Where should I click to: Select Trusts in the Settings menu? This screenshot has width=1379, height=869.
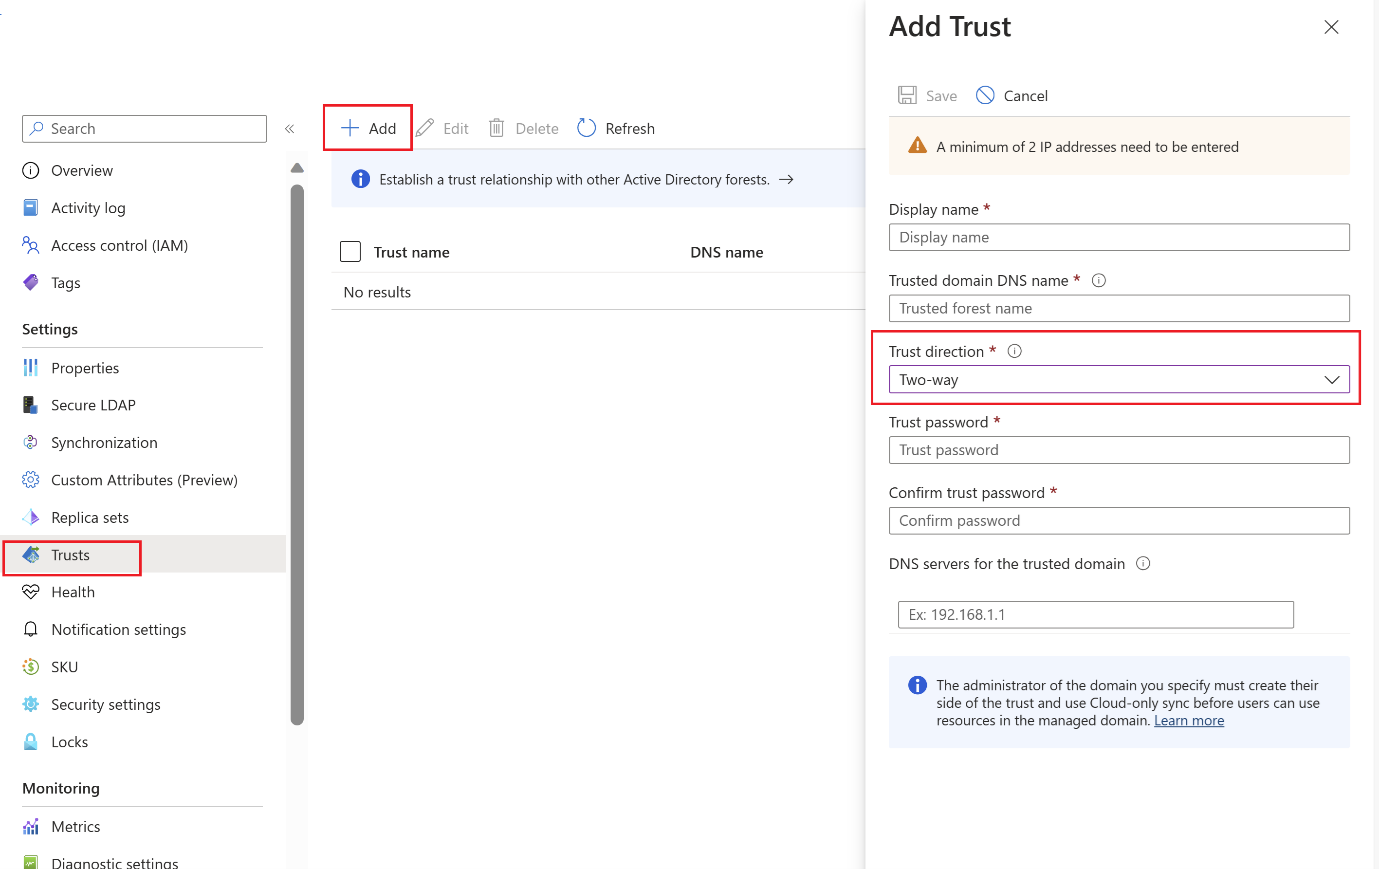pos(72,555)
